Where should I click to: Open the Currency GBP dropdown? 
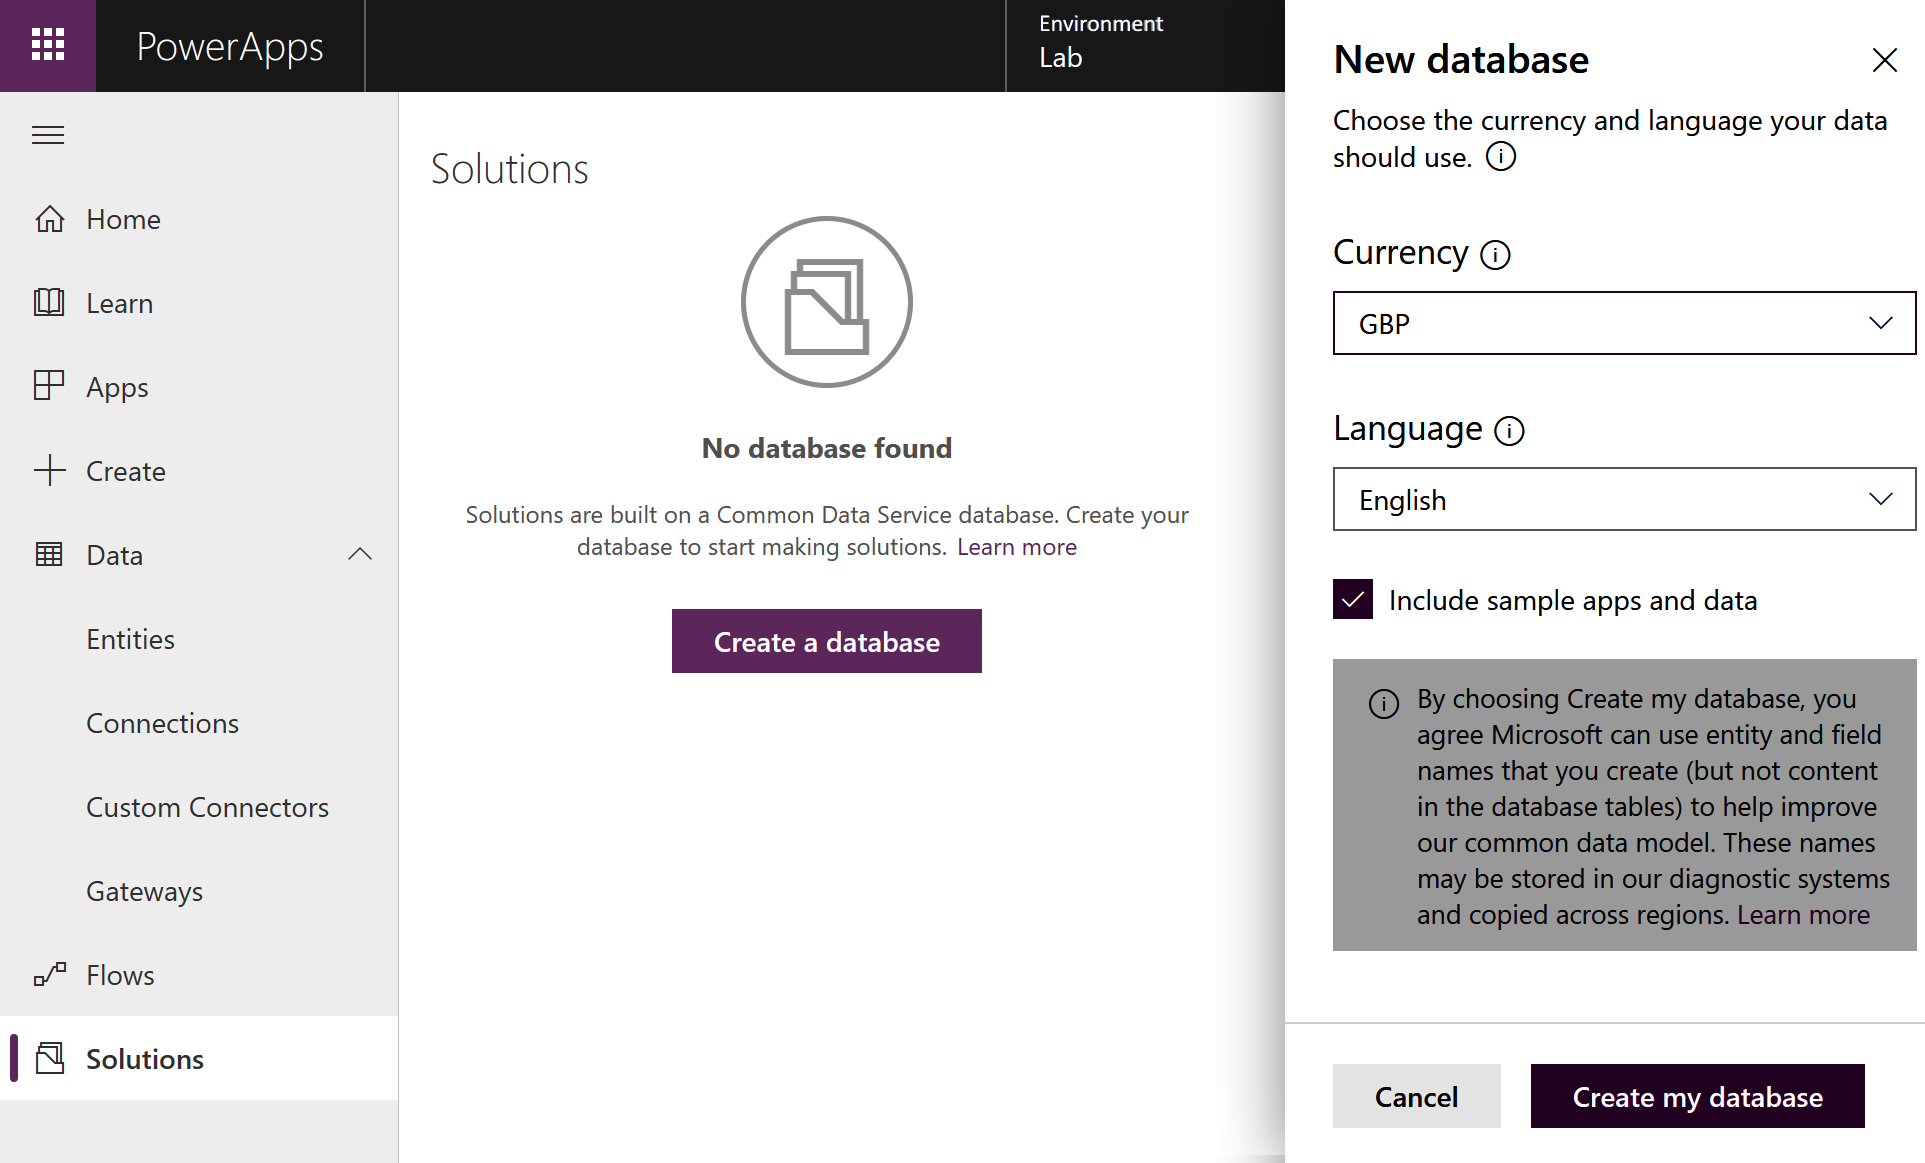pos(1624,323)
